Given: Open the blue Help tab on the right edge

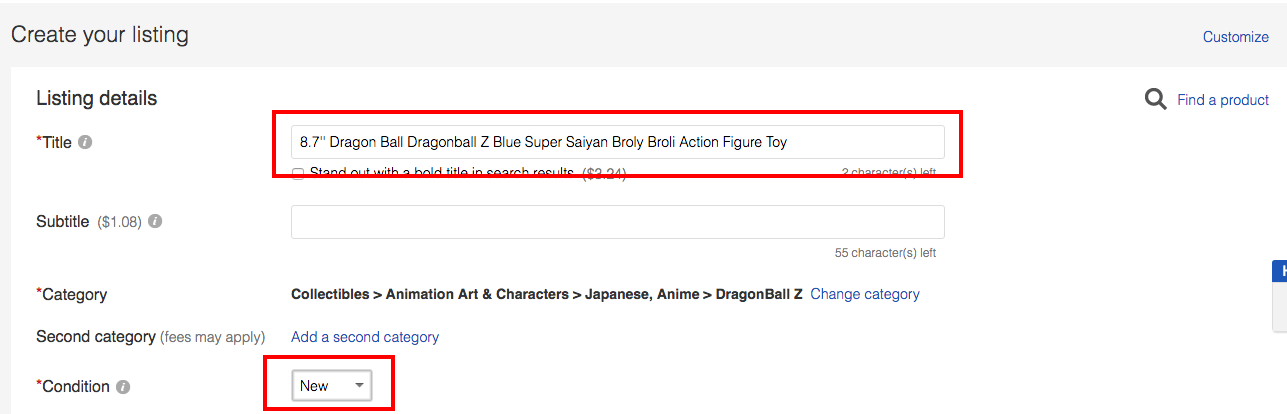Looking at the screenshot, I should pyautogui.click(x=1280, y=272).
